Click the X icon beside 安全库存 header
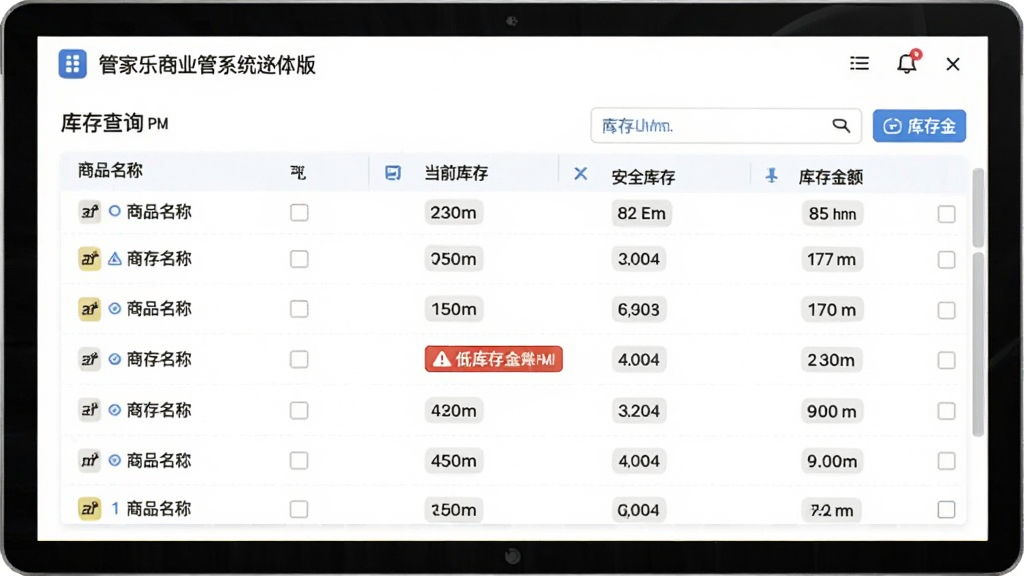Image resolution: width=1024 pixels, height=576 pixels. (x=581, y=174)
